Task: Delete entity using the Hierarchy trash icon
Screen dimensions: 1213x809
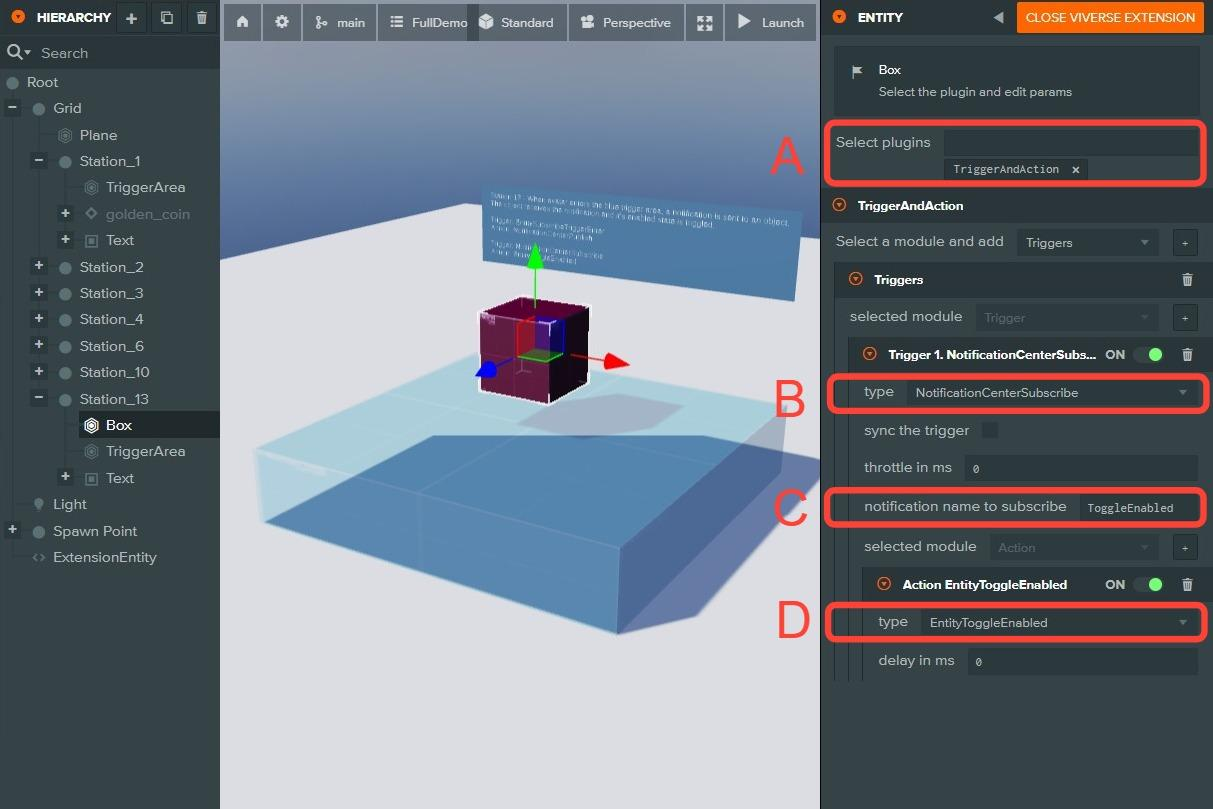Action: pos(202,18)
